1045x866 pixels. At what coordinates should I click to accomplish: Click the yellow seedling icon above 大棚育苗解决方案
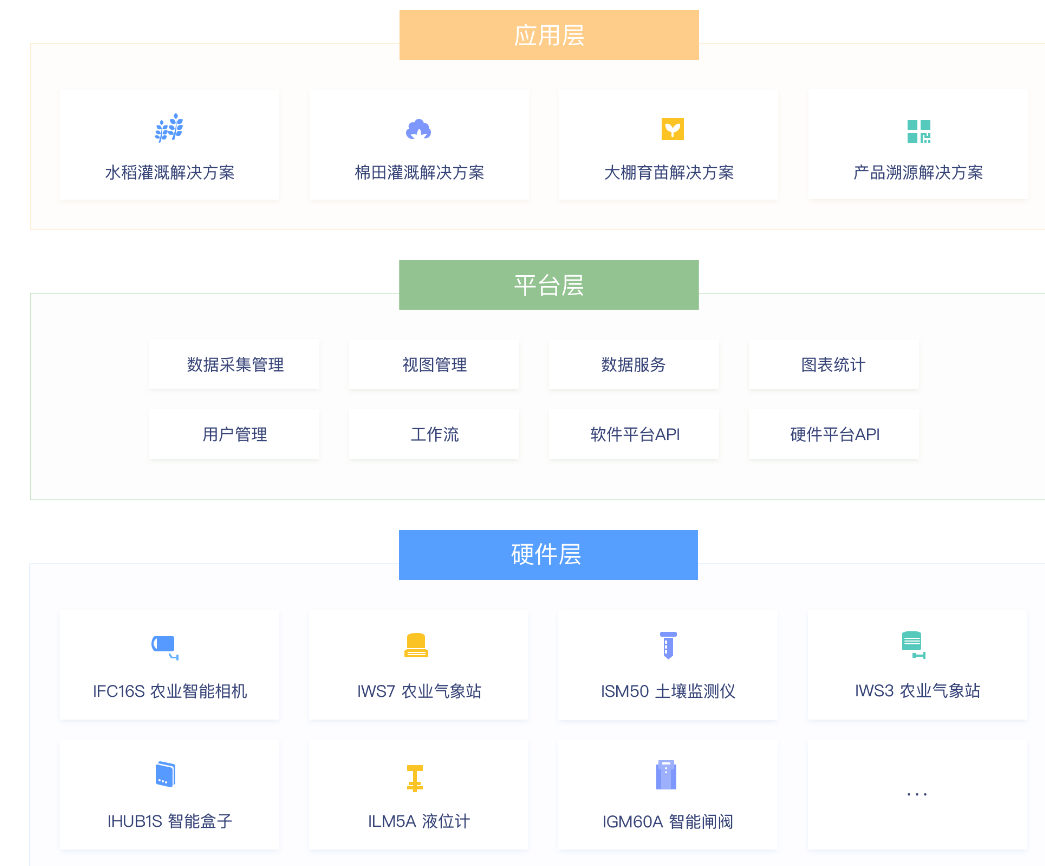(672, 129)
